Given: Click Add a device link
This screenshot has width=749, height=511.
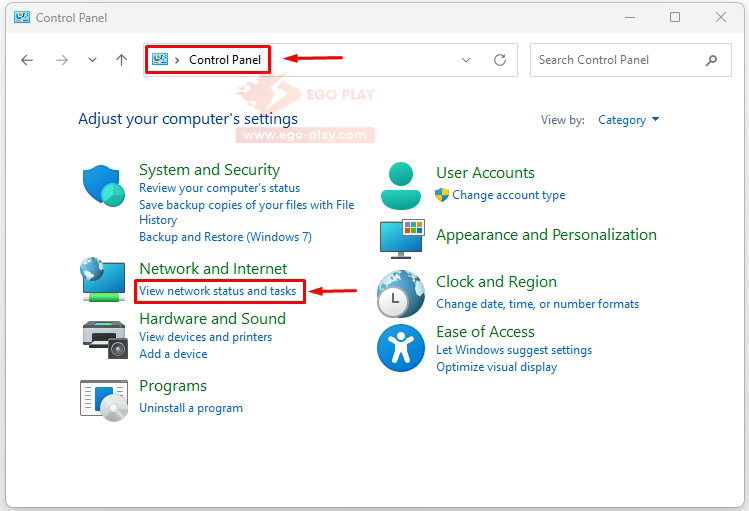Looking at the screenshot, I should (x=173, y=354).
